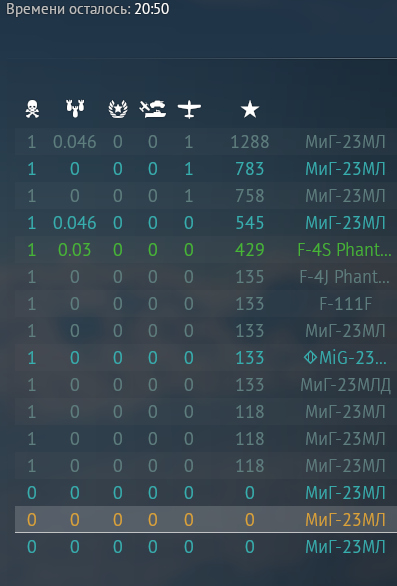
Task: Click the star score column icon
Action: point(250,110)
